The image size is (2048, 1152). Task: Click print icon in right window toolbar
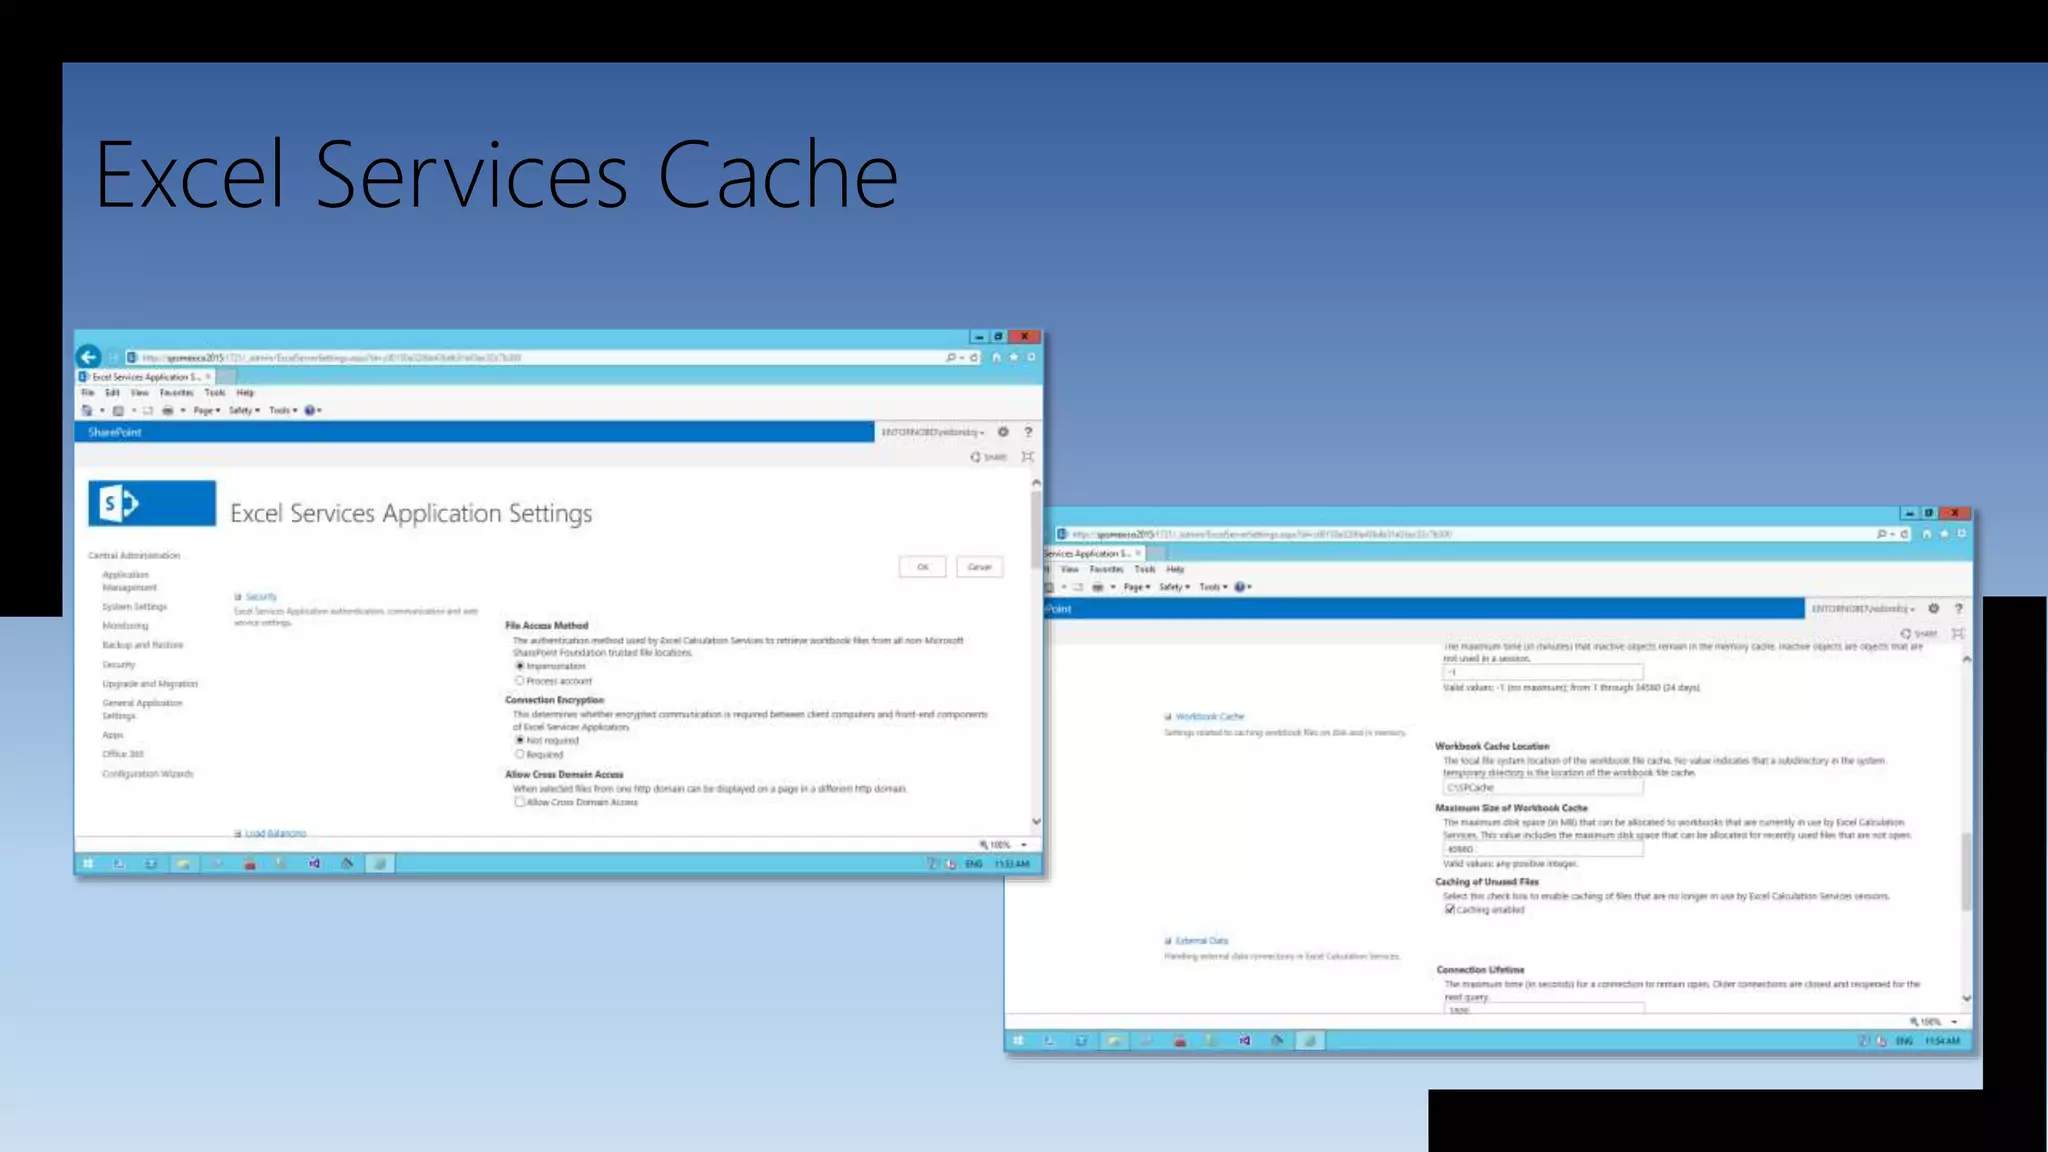[1098, 588]
